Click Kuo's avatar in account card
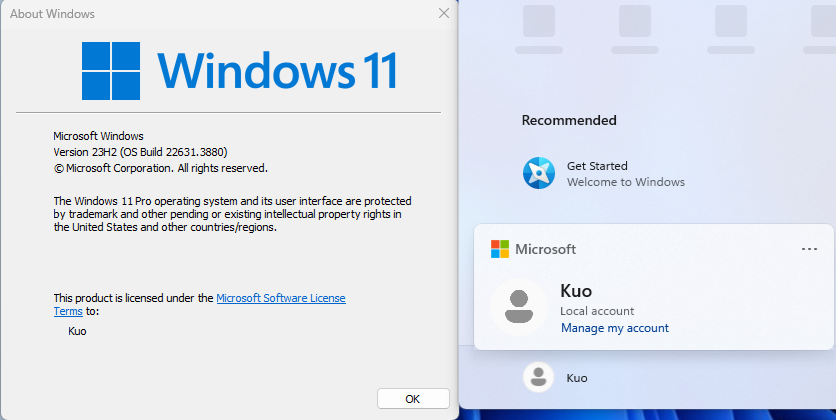This screenshot has height=420, width=836. tap(519, 307)
